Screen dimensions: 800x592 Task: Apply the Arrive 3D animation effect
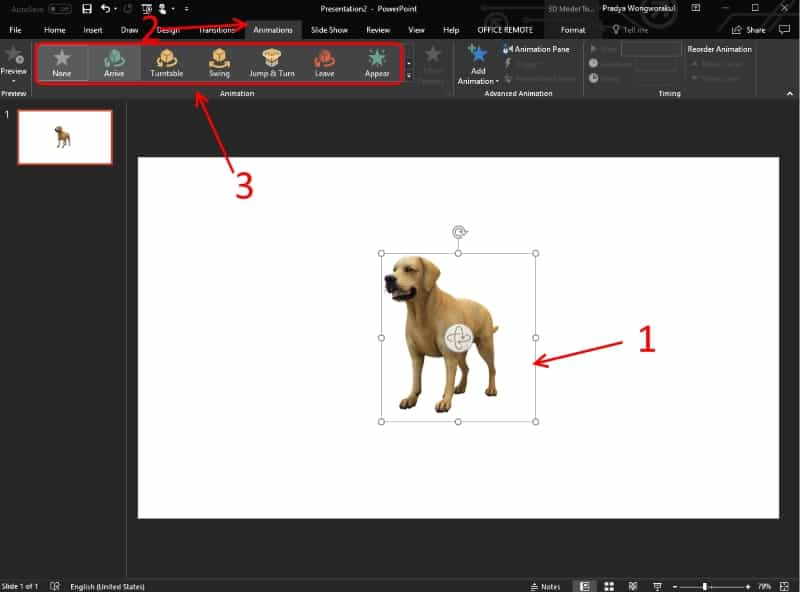click(114, 63)
